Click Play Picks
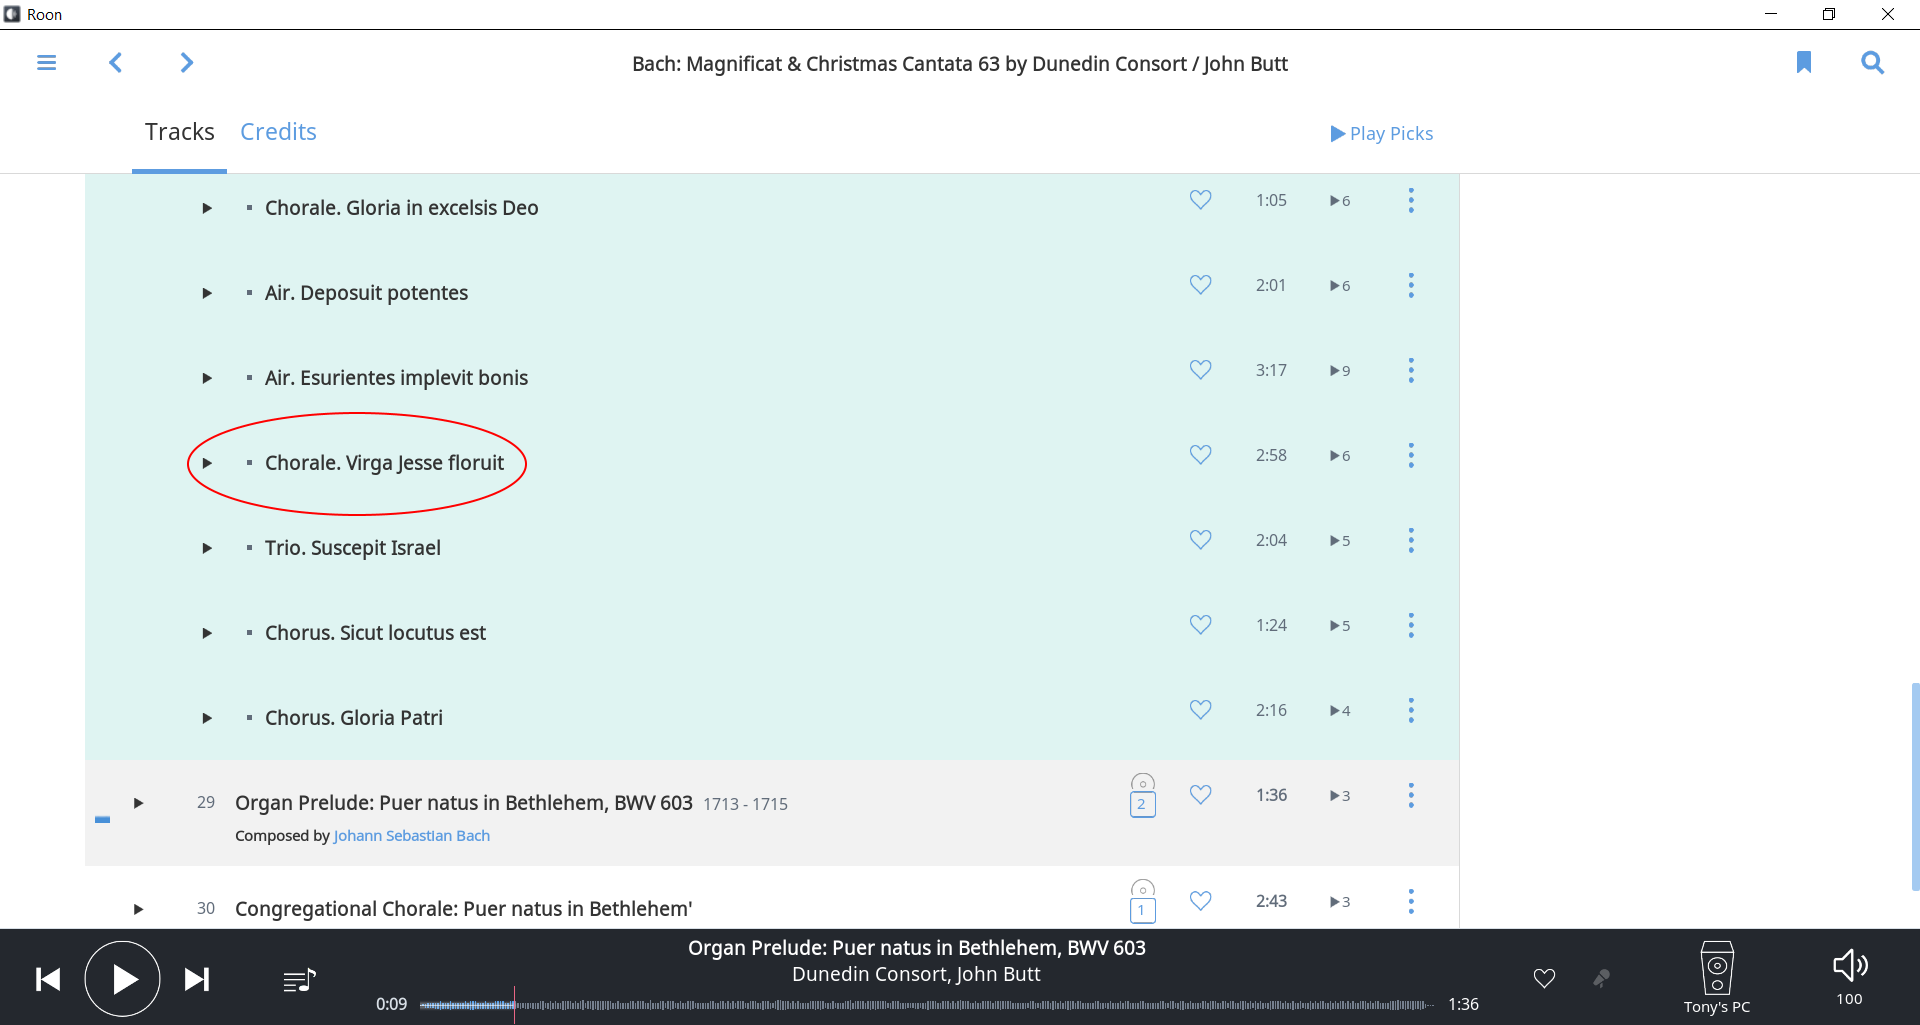1920x1025 pixels. 1382,134
